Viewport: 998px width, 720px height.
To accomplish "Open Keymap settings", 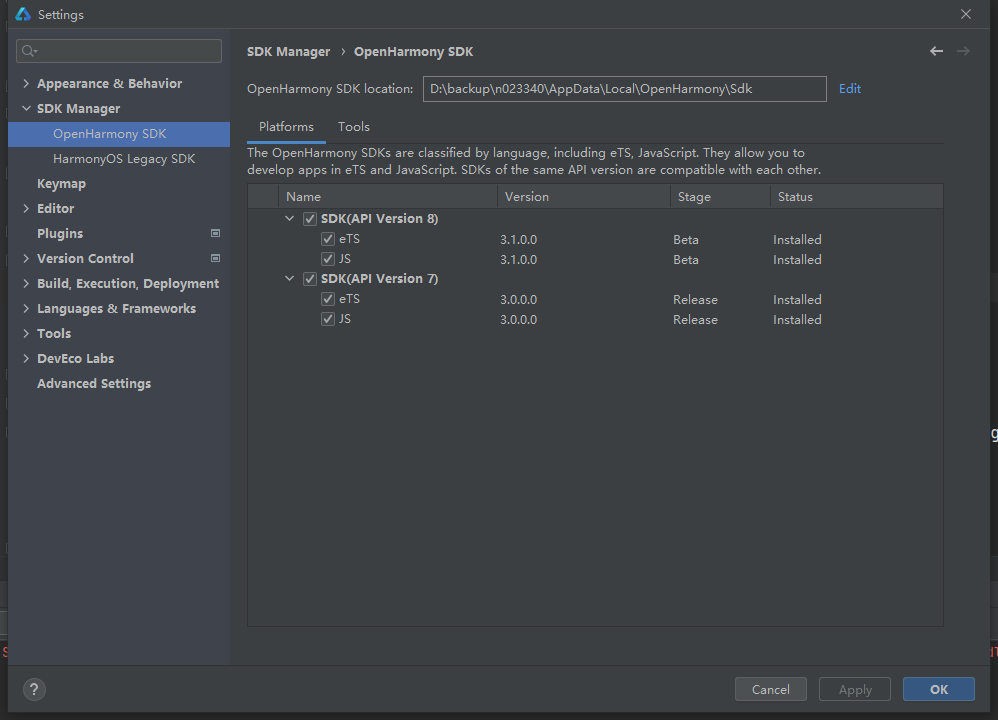I will pos(61,183).
